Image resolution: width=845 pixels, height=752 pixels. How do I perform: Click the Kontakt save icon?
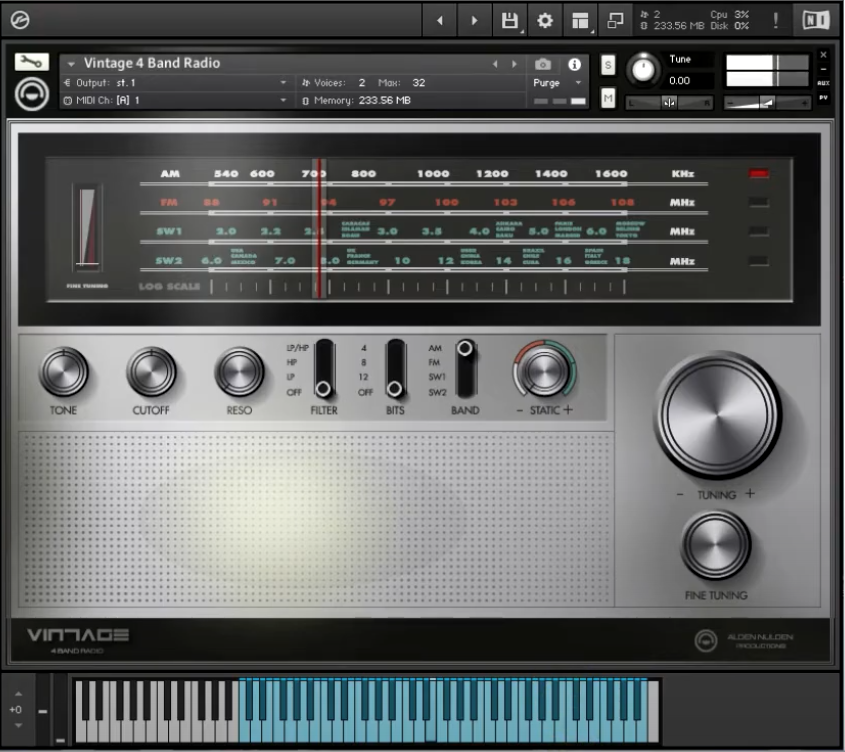click(x=510, y=18)
